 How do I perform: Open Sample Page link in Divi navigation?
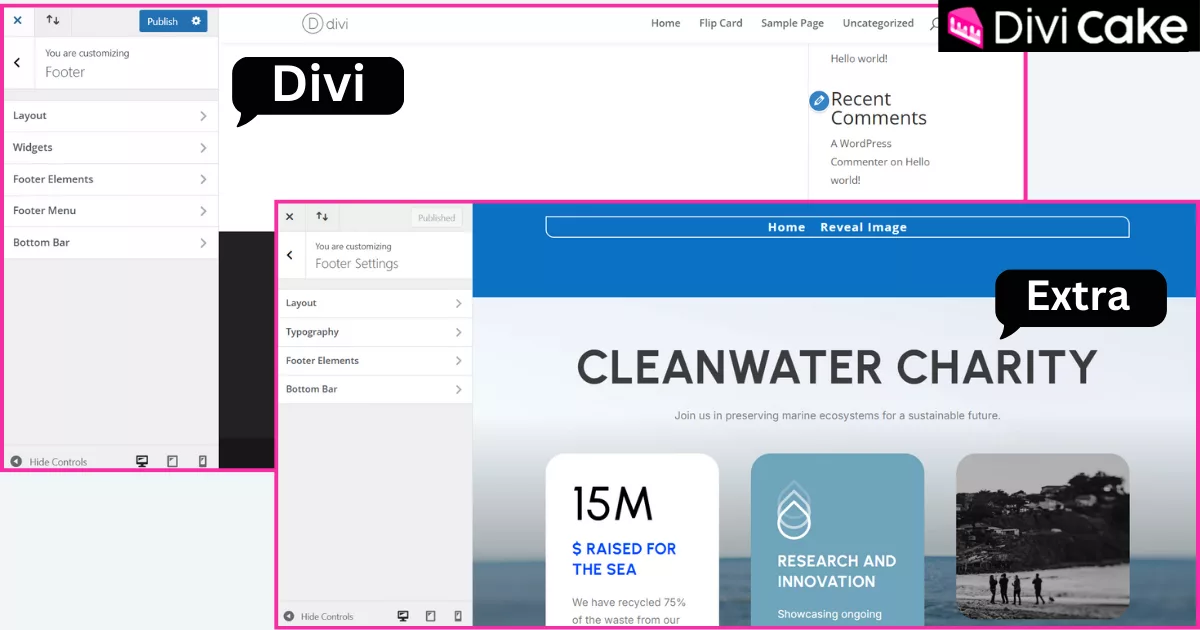click(x=792, y=23)
